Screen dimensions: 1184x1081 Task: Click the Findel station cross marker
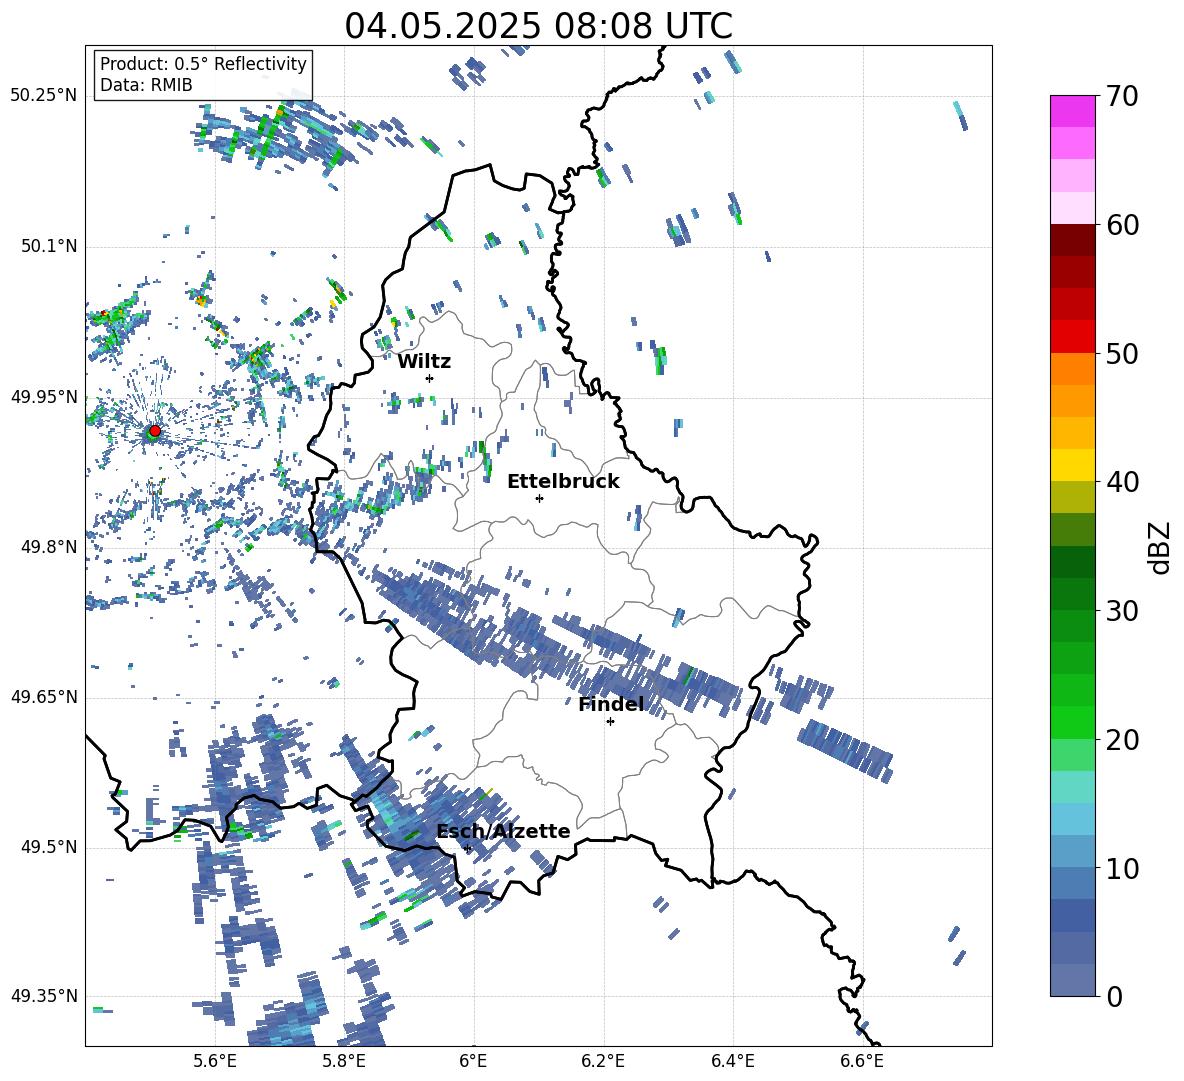tap(610, 722)
